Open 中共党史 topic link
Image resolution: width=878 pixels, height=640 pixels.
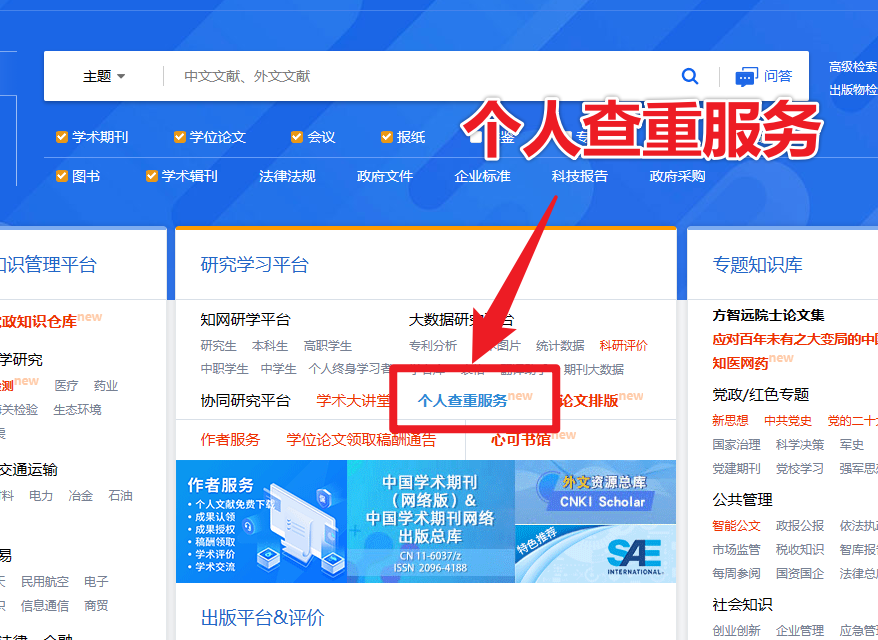[x=788, y=421]
